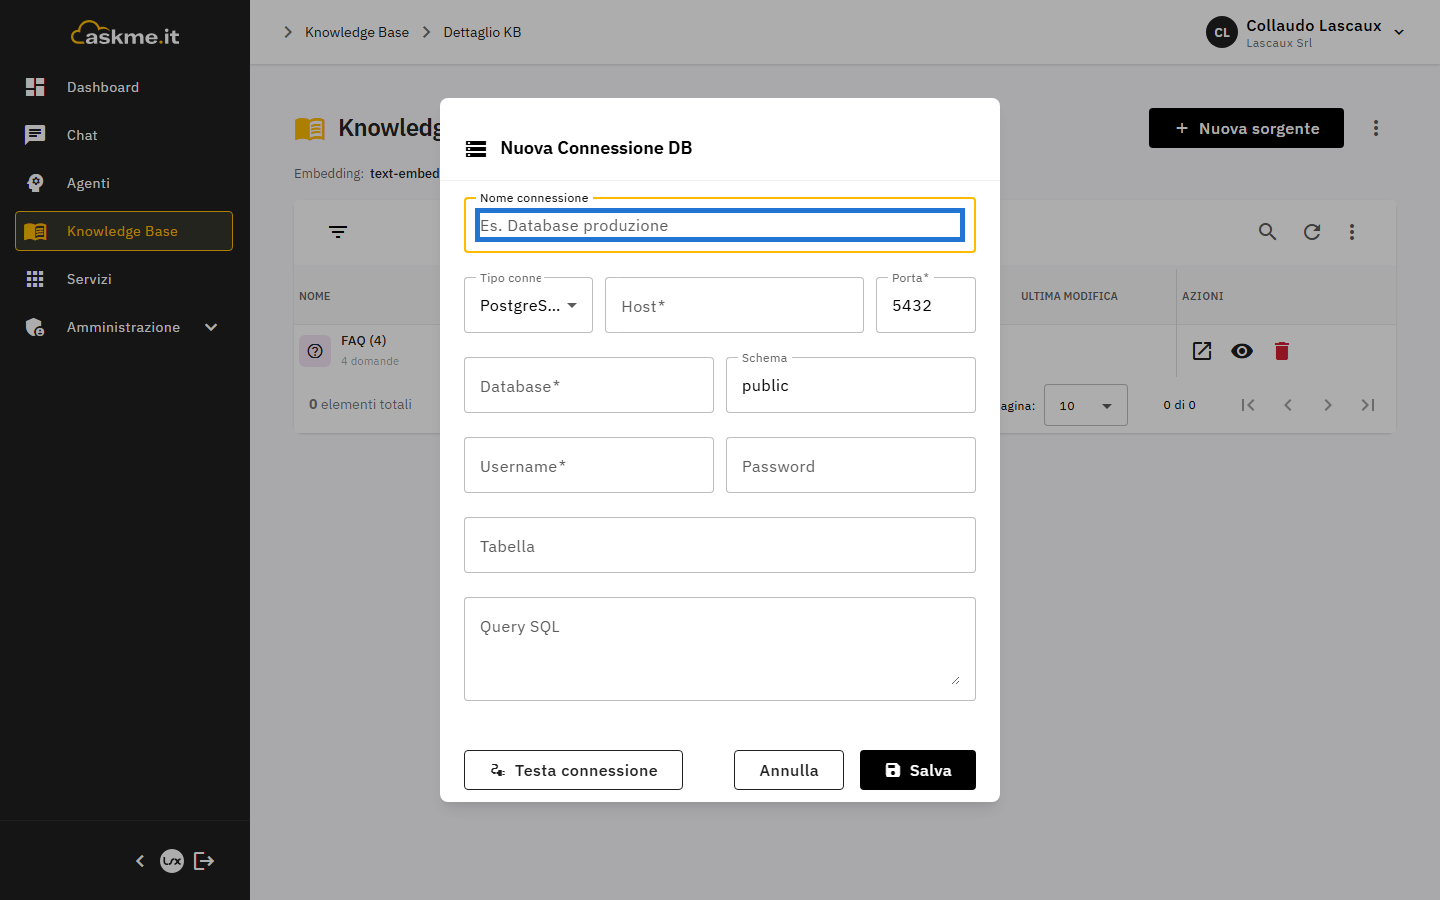This screenshot has height=900, width=1440.
Task: Go to first page pagination icon
Action: click(x=1248, y=405)
